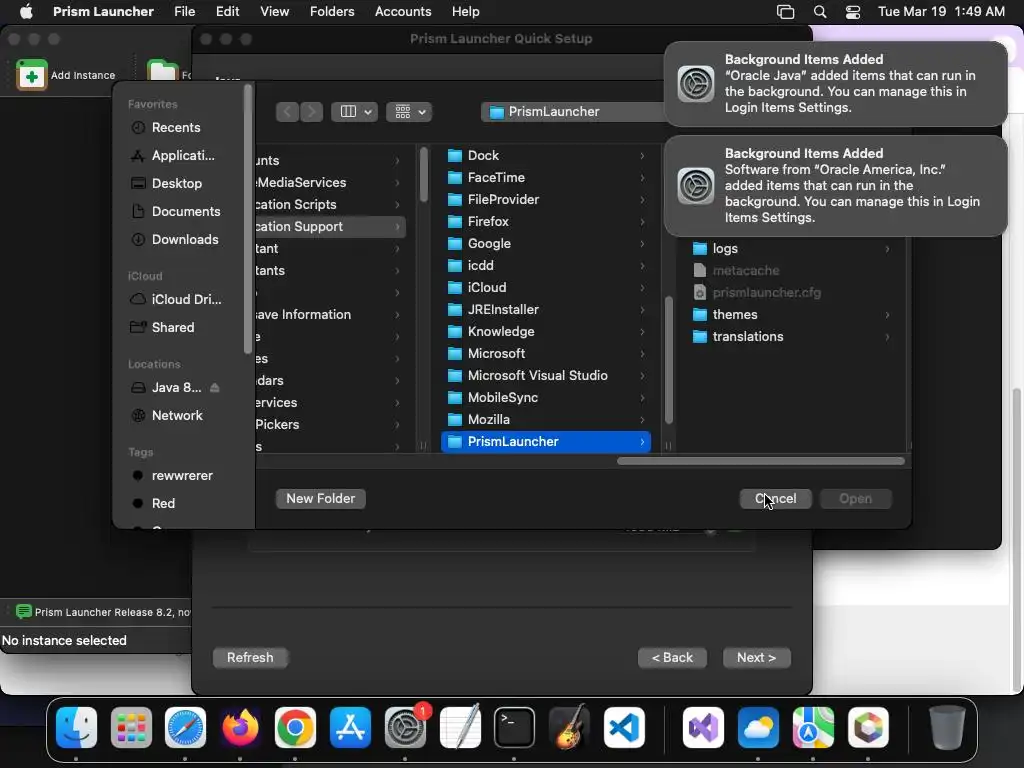Expand the JREInstaller folder chevron

point(642,310)
